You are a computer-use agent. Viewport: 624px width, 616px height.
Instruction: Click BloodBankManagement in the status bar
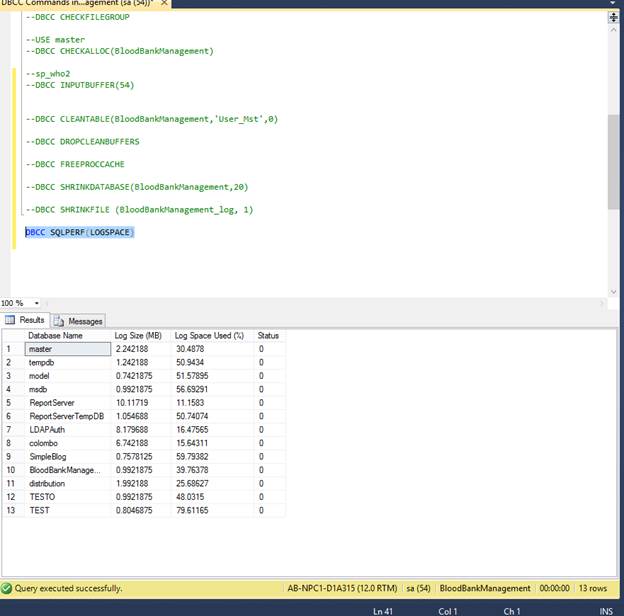coord(485,588)
